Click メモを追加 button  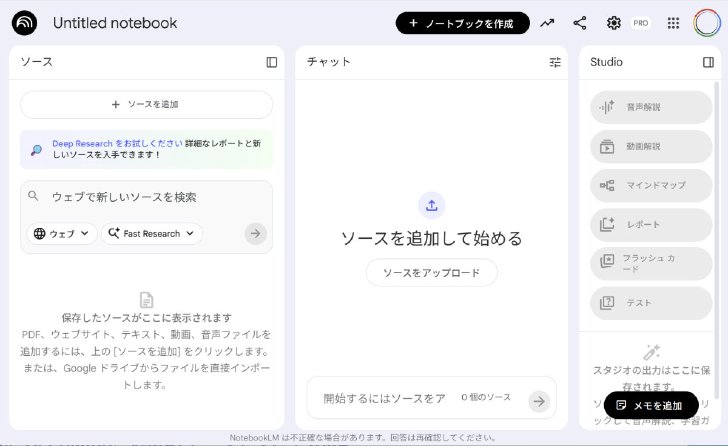click(x=651, y=406)
